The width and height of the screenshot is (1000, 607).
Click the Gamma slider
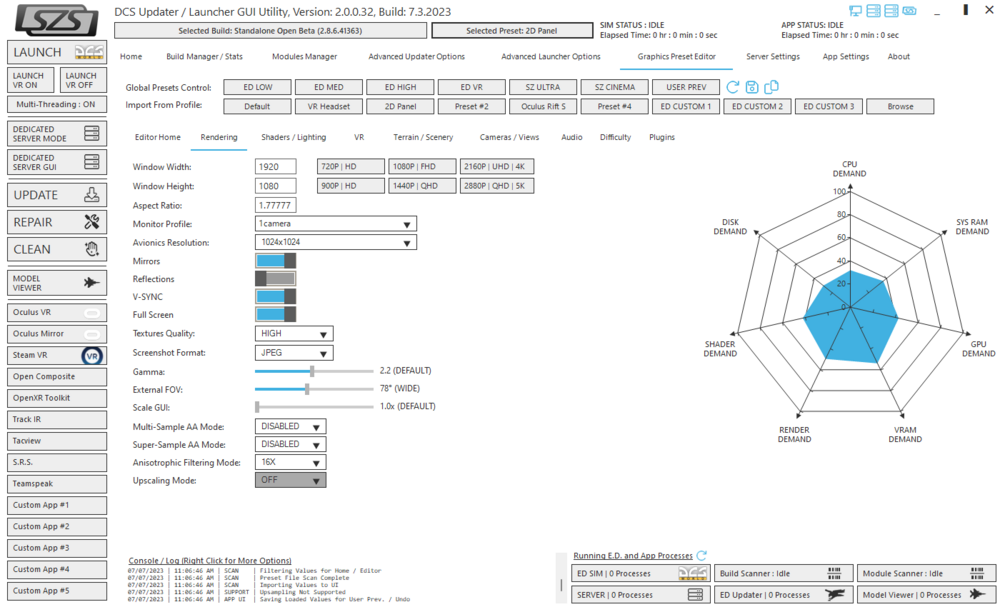click(314, 371)
